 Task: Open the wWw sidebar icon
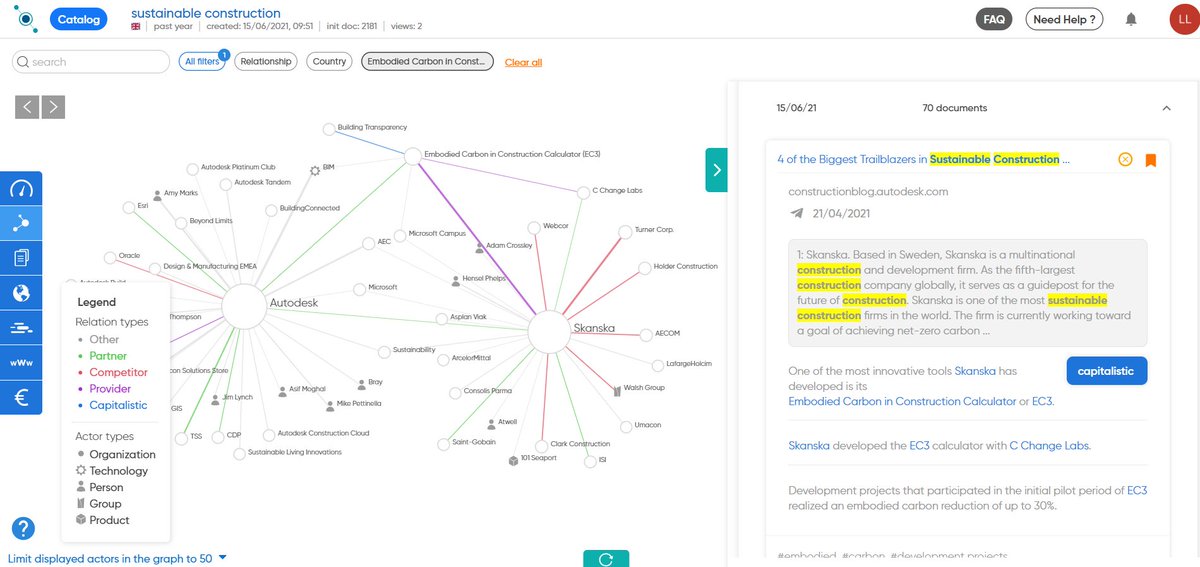click(21, 363)
